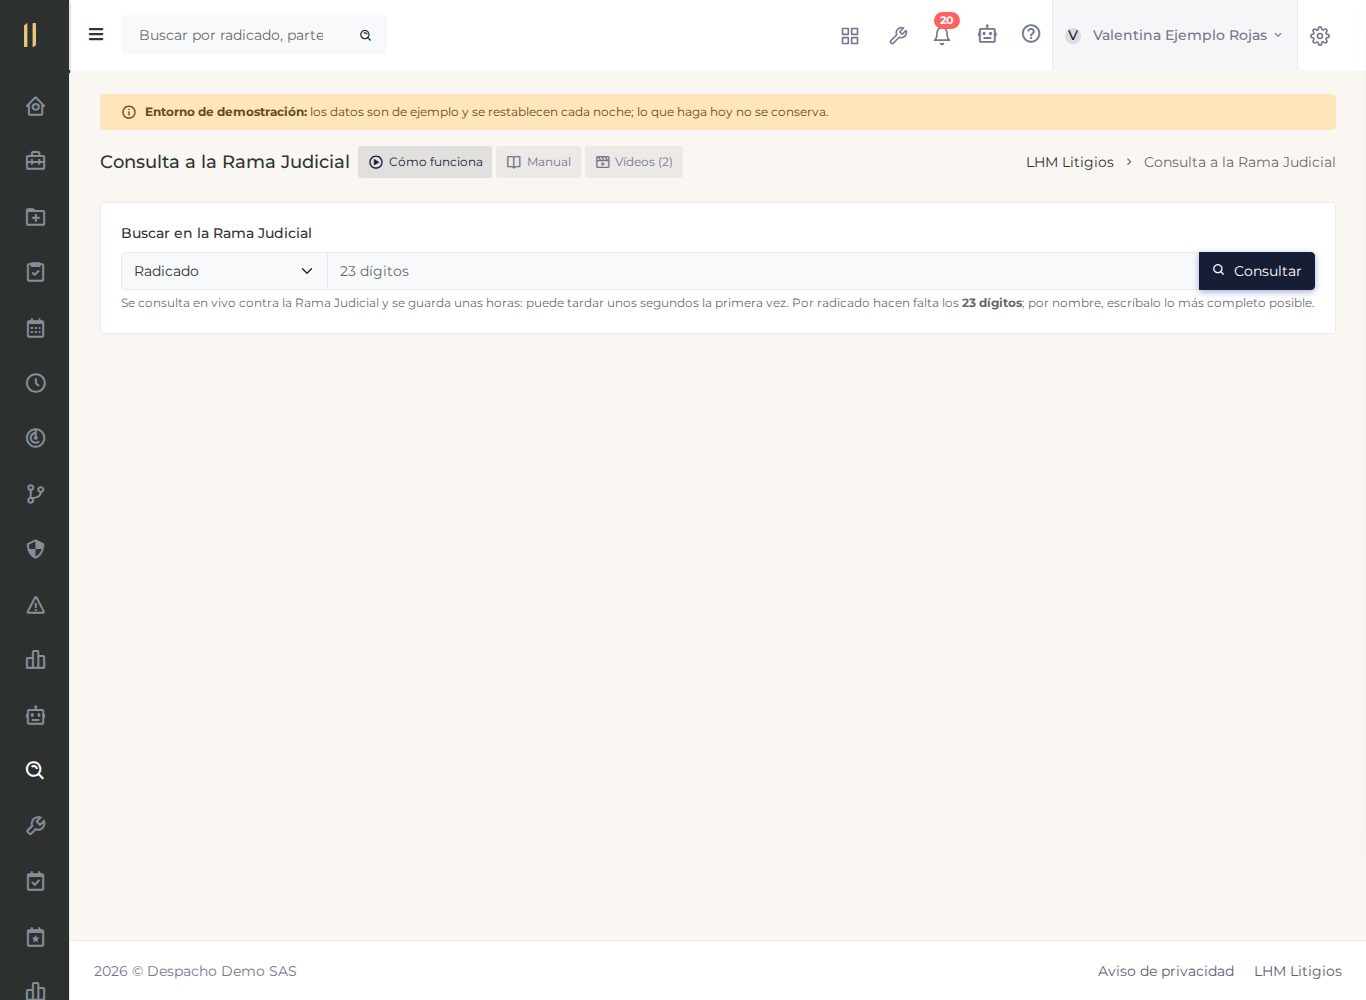Open the robot icon in sidebar
1366x1000 pixels.
(x=35, y=715)
